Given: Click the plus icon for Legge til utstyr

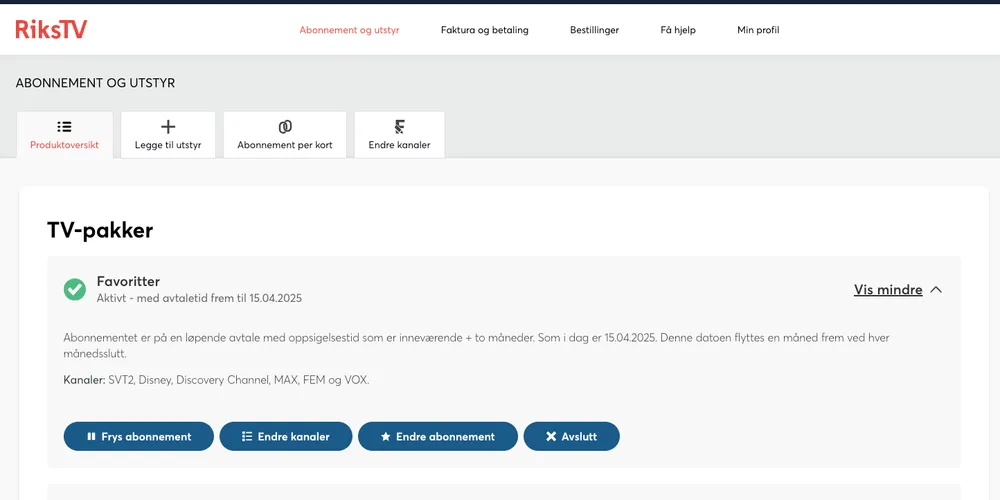Looking at the screenshot, I should coord(168,127).
